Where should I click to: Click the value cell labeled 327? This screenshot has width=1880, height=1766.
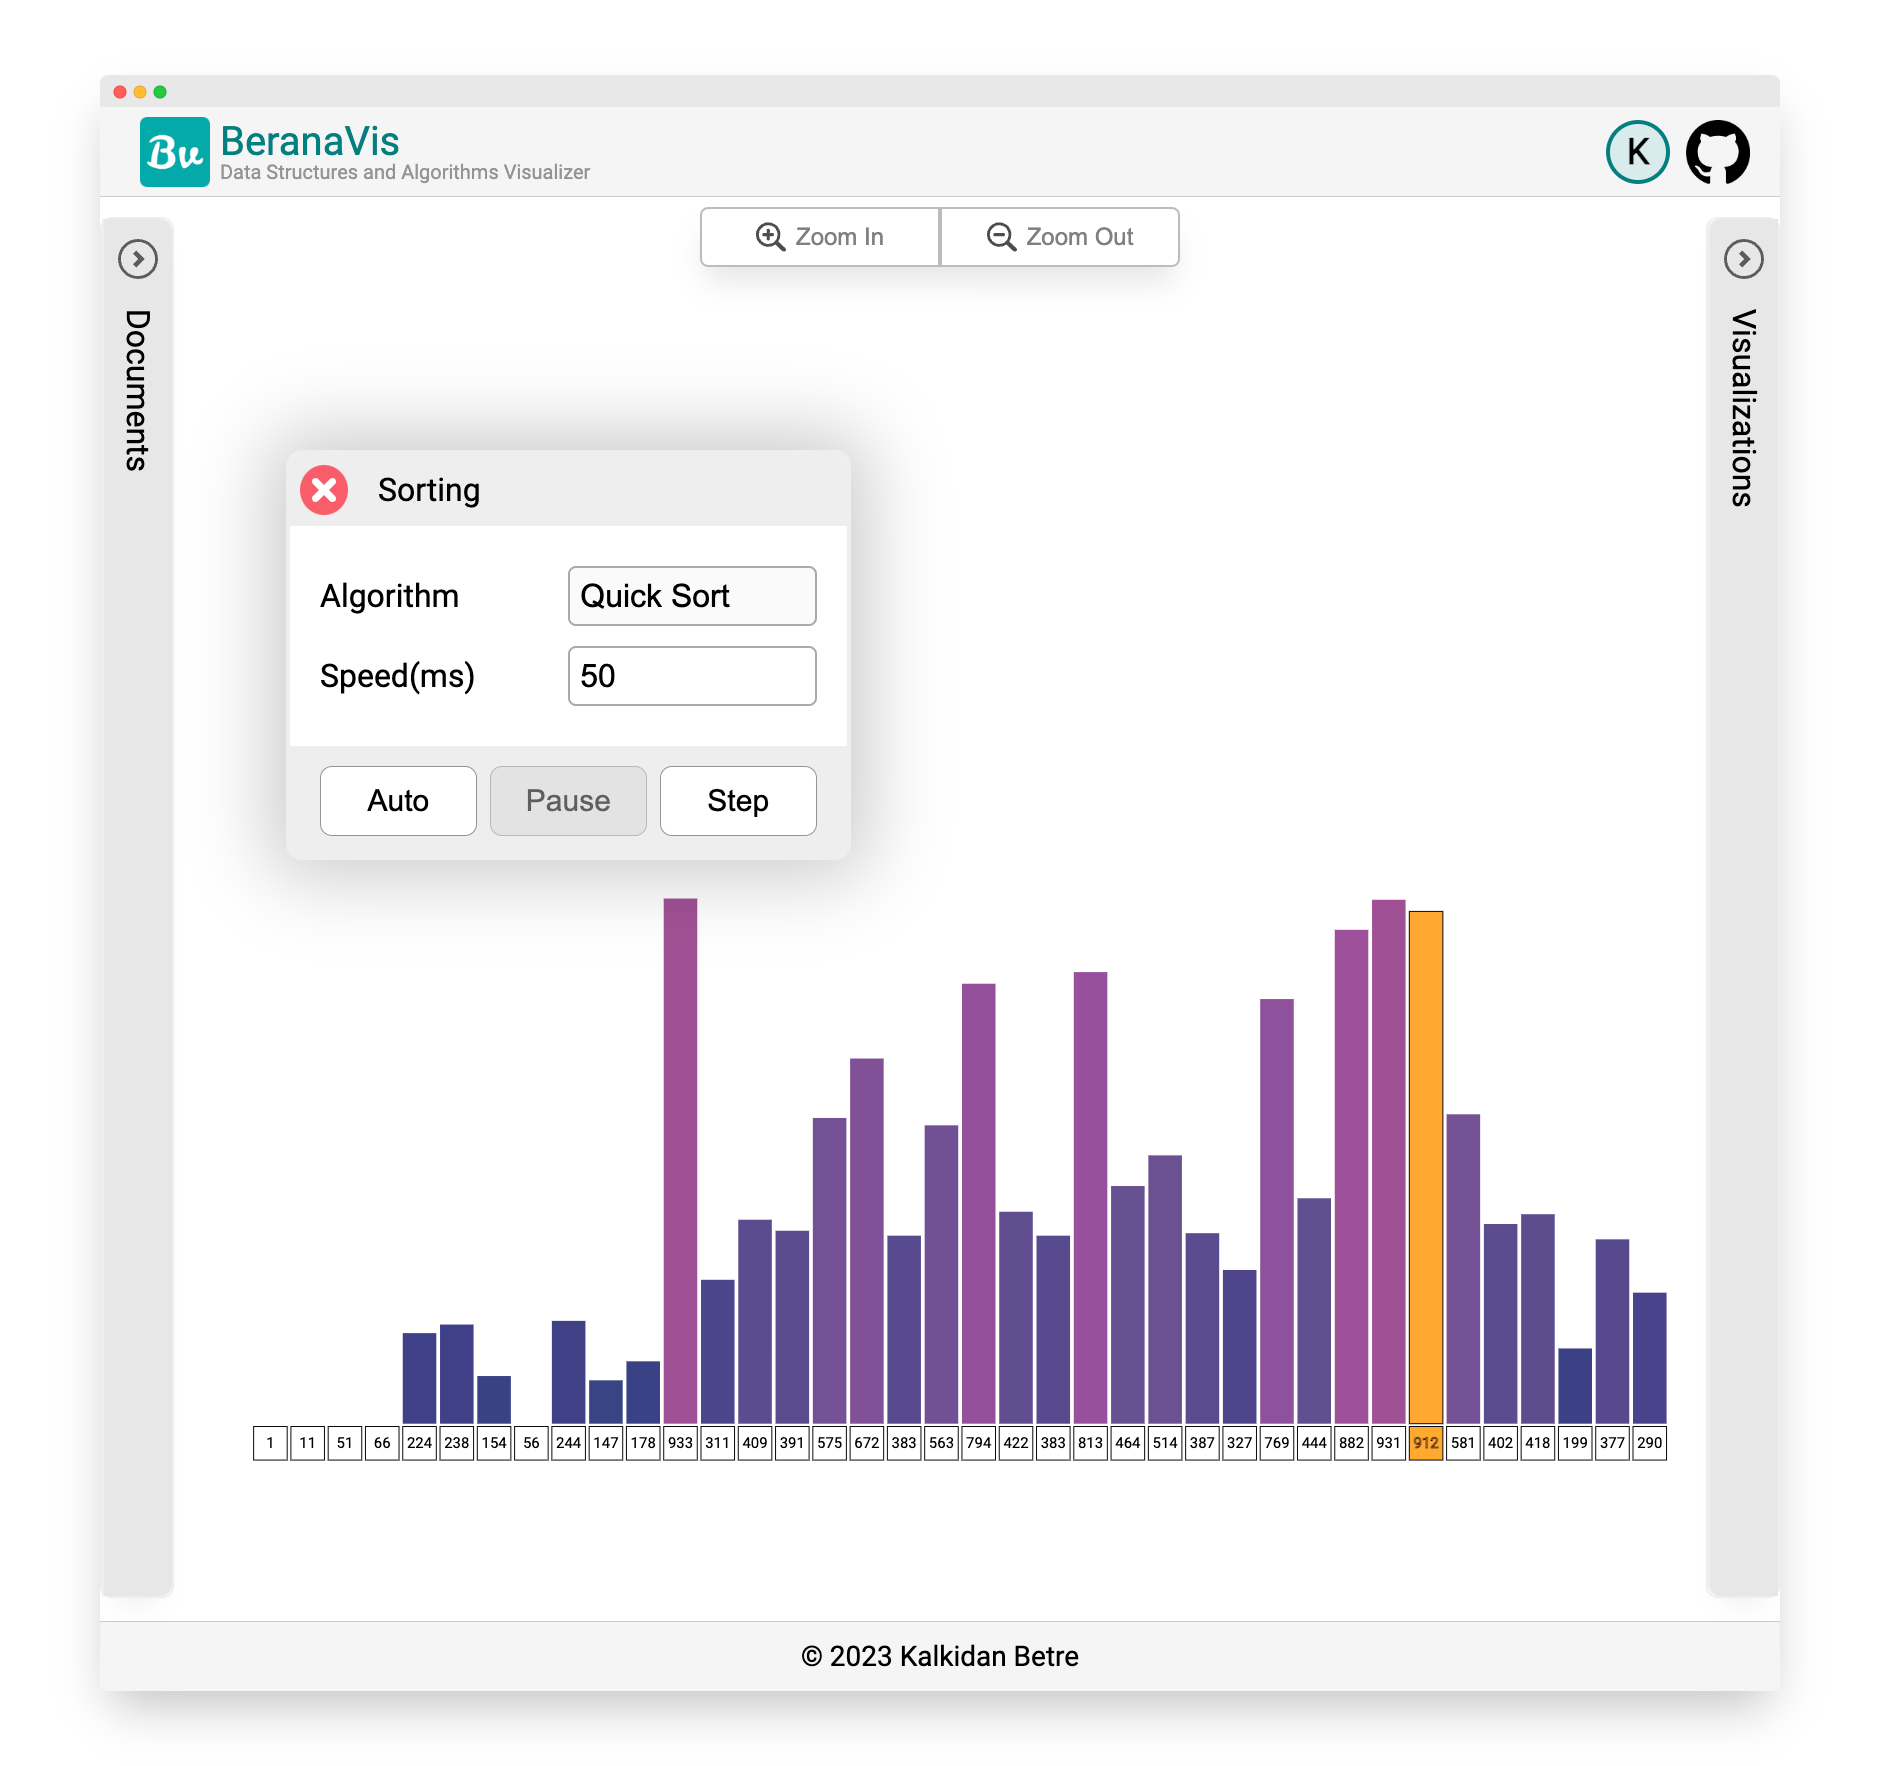[1239, 1443]
